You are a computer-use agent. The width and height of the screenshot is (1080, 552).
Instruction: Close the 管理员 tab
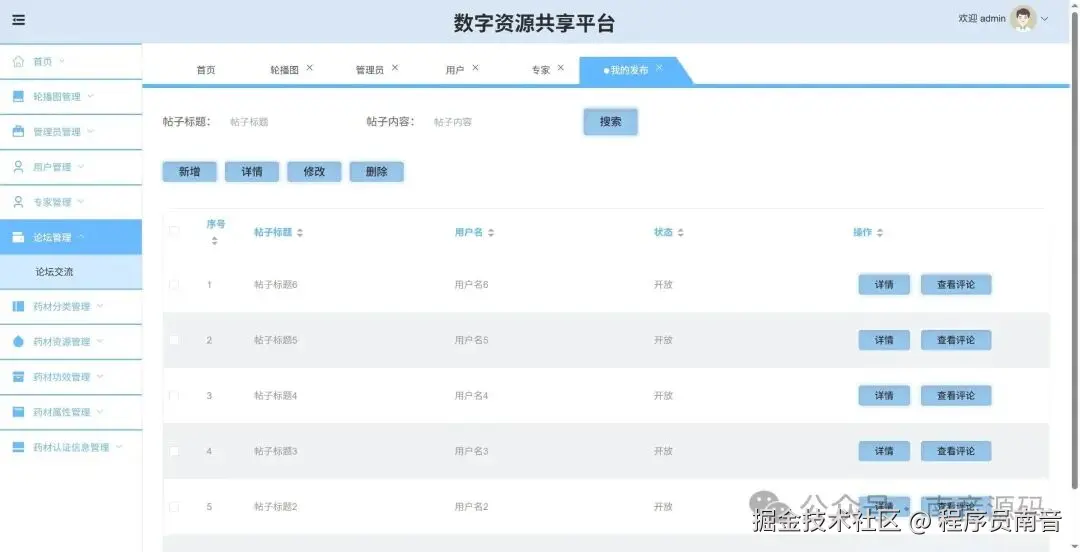(x=395, y=68)
